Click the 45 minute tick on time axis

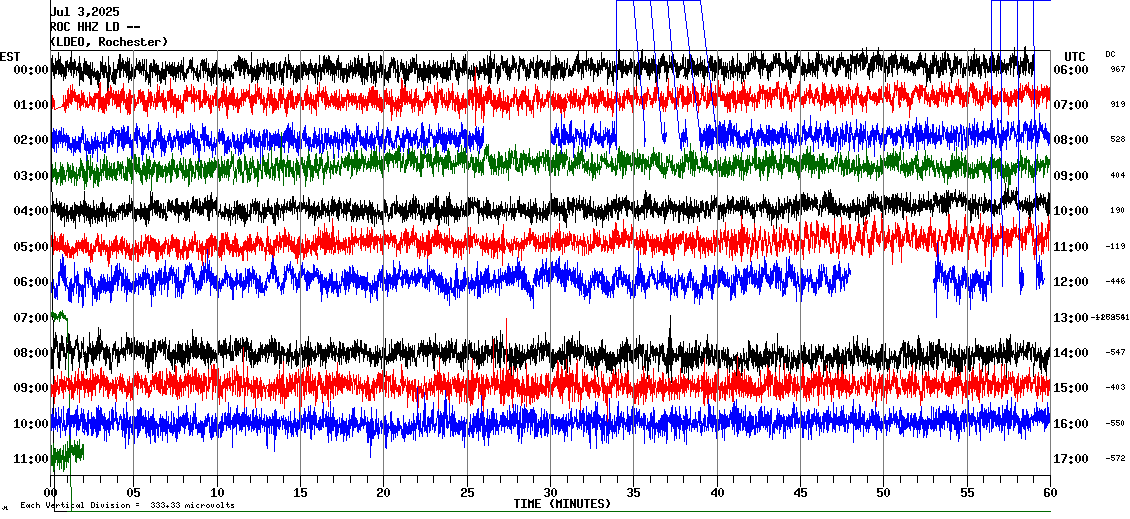pyautogui.click(x=800, y=493)
